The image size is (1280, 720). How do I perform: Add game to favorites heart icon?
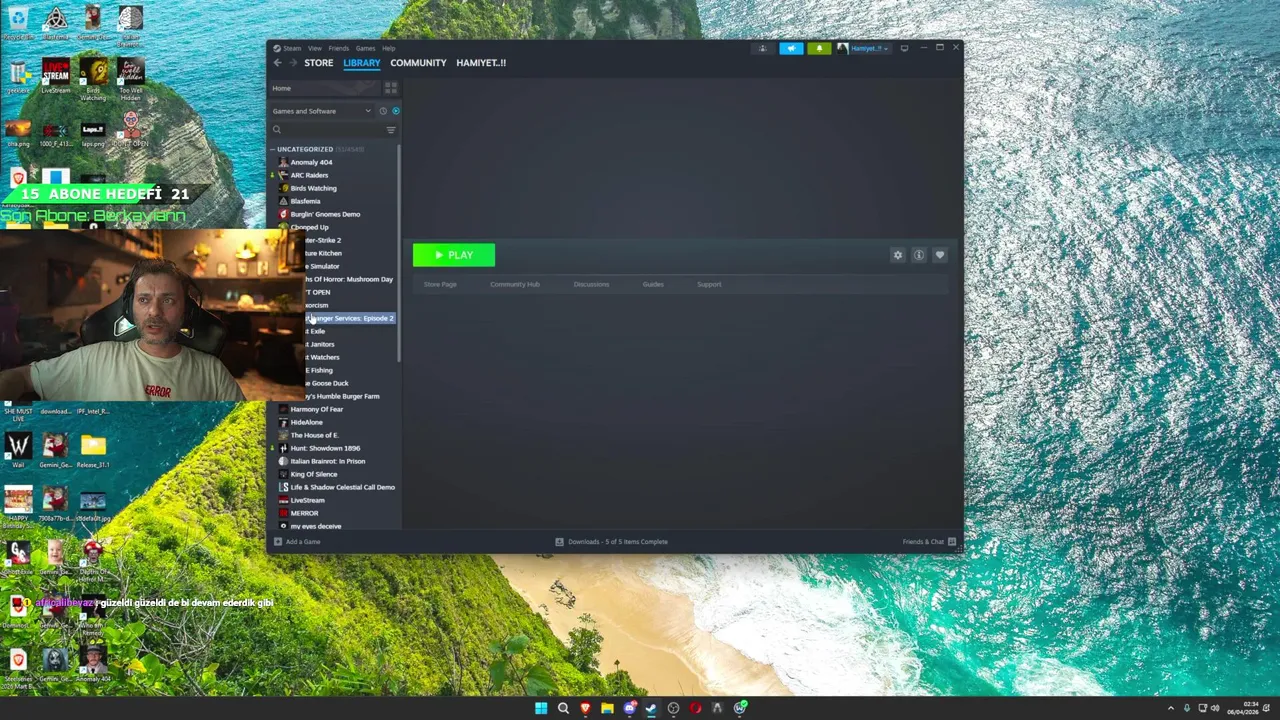(x=940, y=255)
